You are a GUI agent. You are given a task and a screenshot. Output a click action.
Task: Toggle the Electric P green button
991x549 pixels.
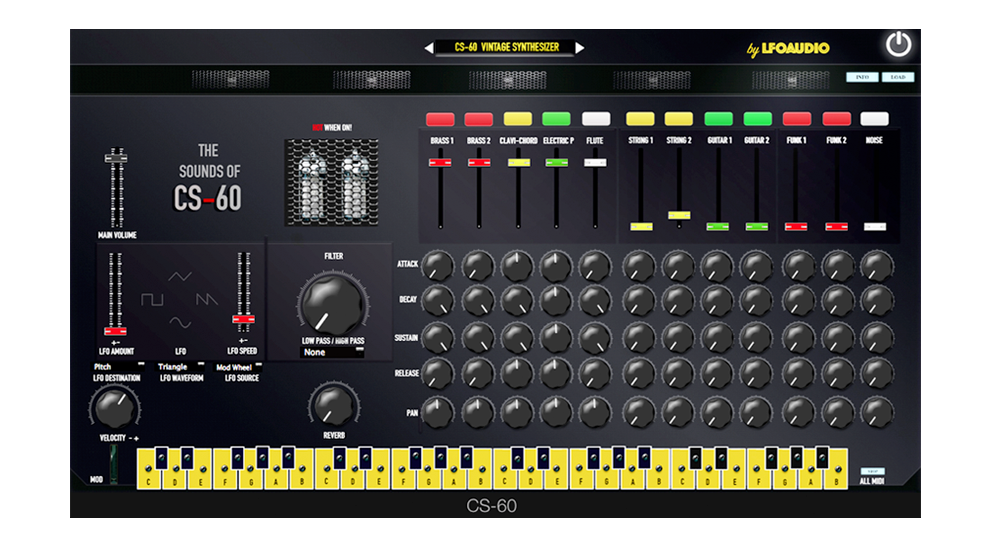pyautogui.click(x=556, y=119)
